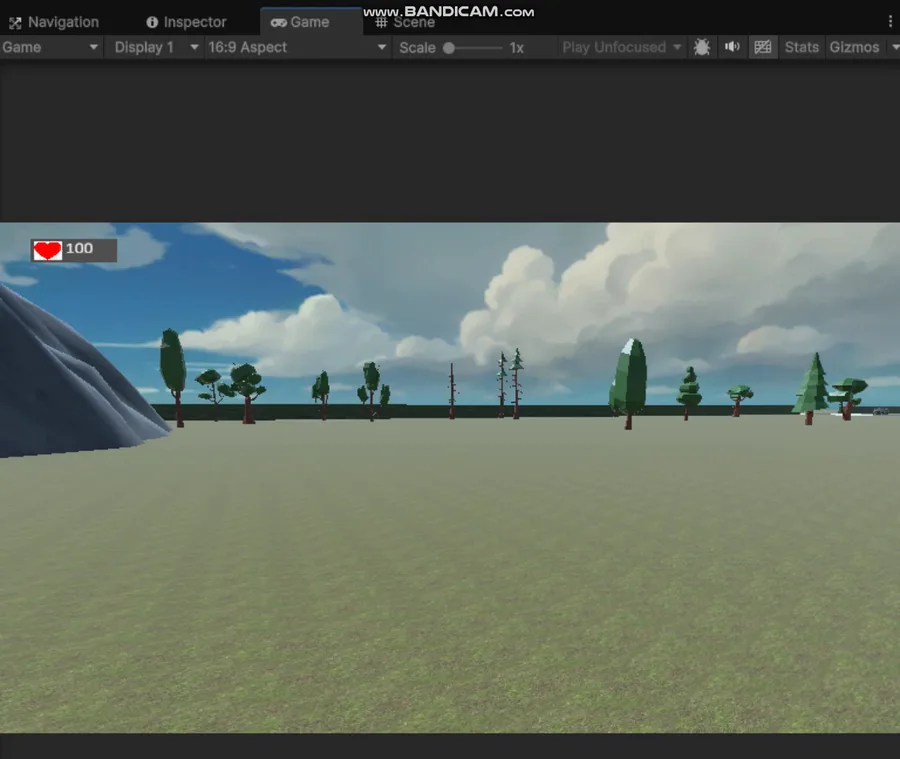Click the 100 health counter
This screenshot has width=900, height=759.
click(79, 249)
